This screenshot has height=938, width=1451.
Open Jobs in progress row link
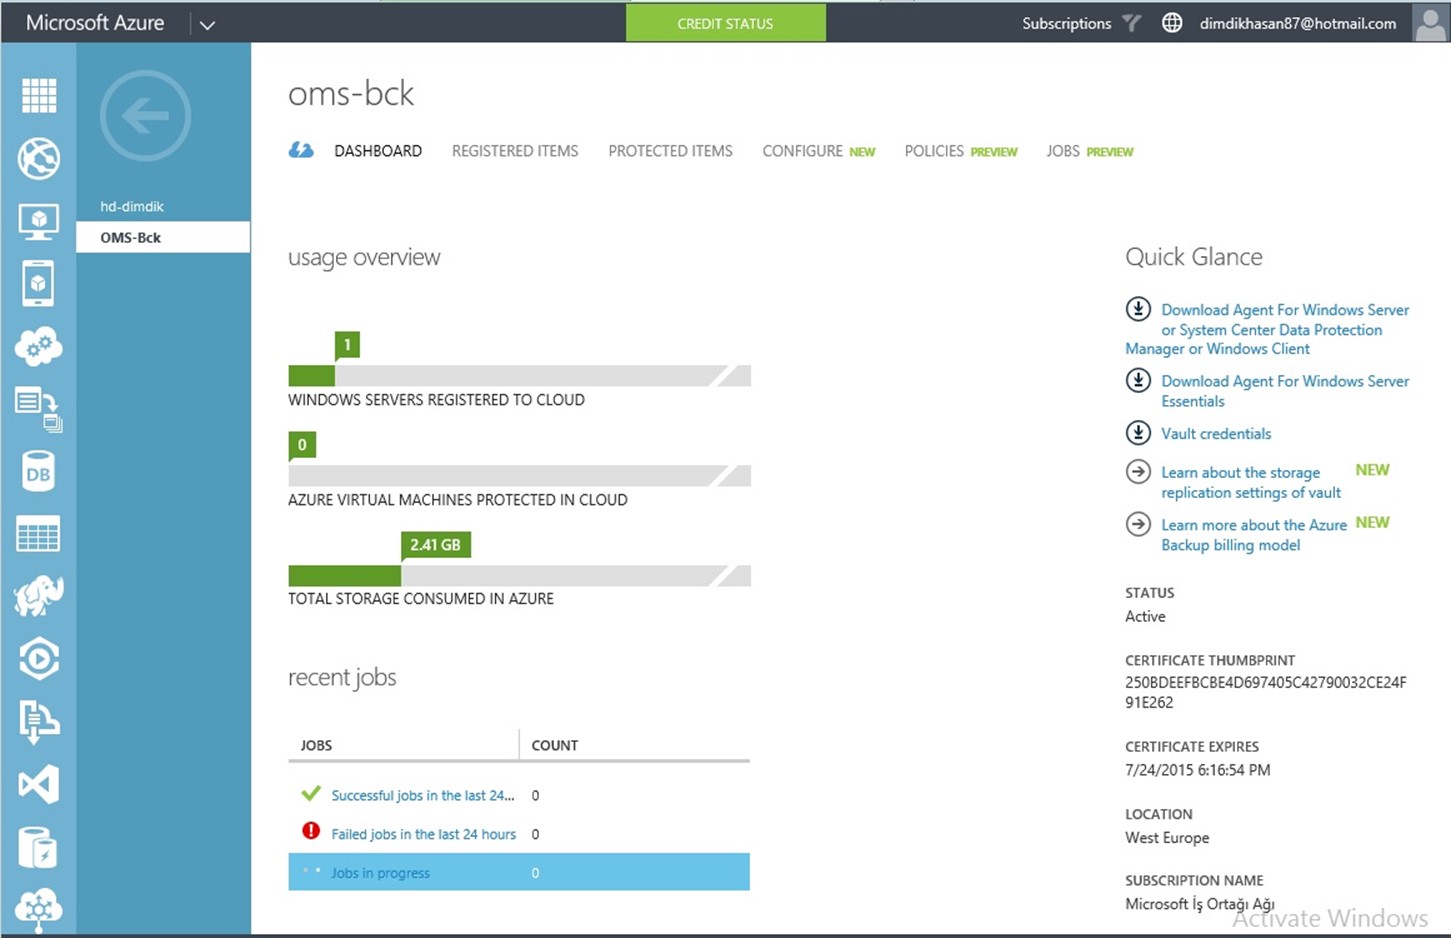[x=380, y=873]
